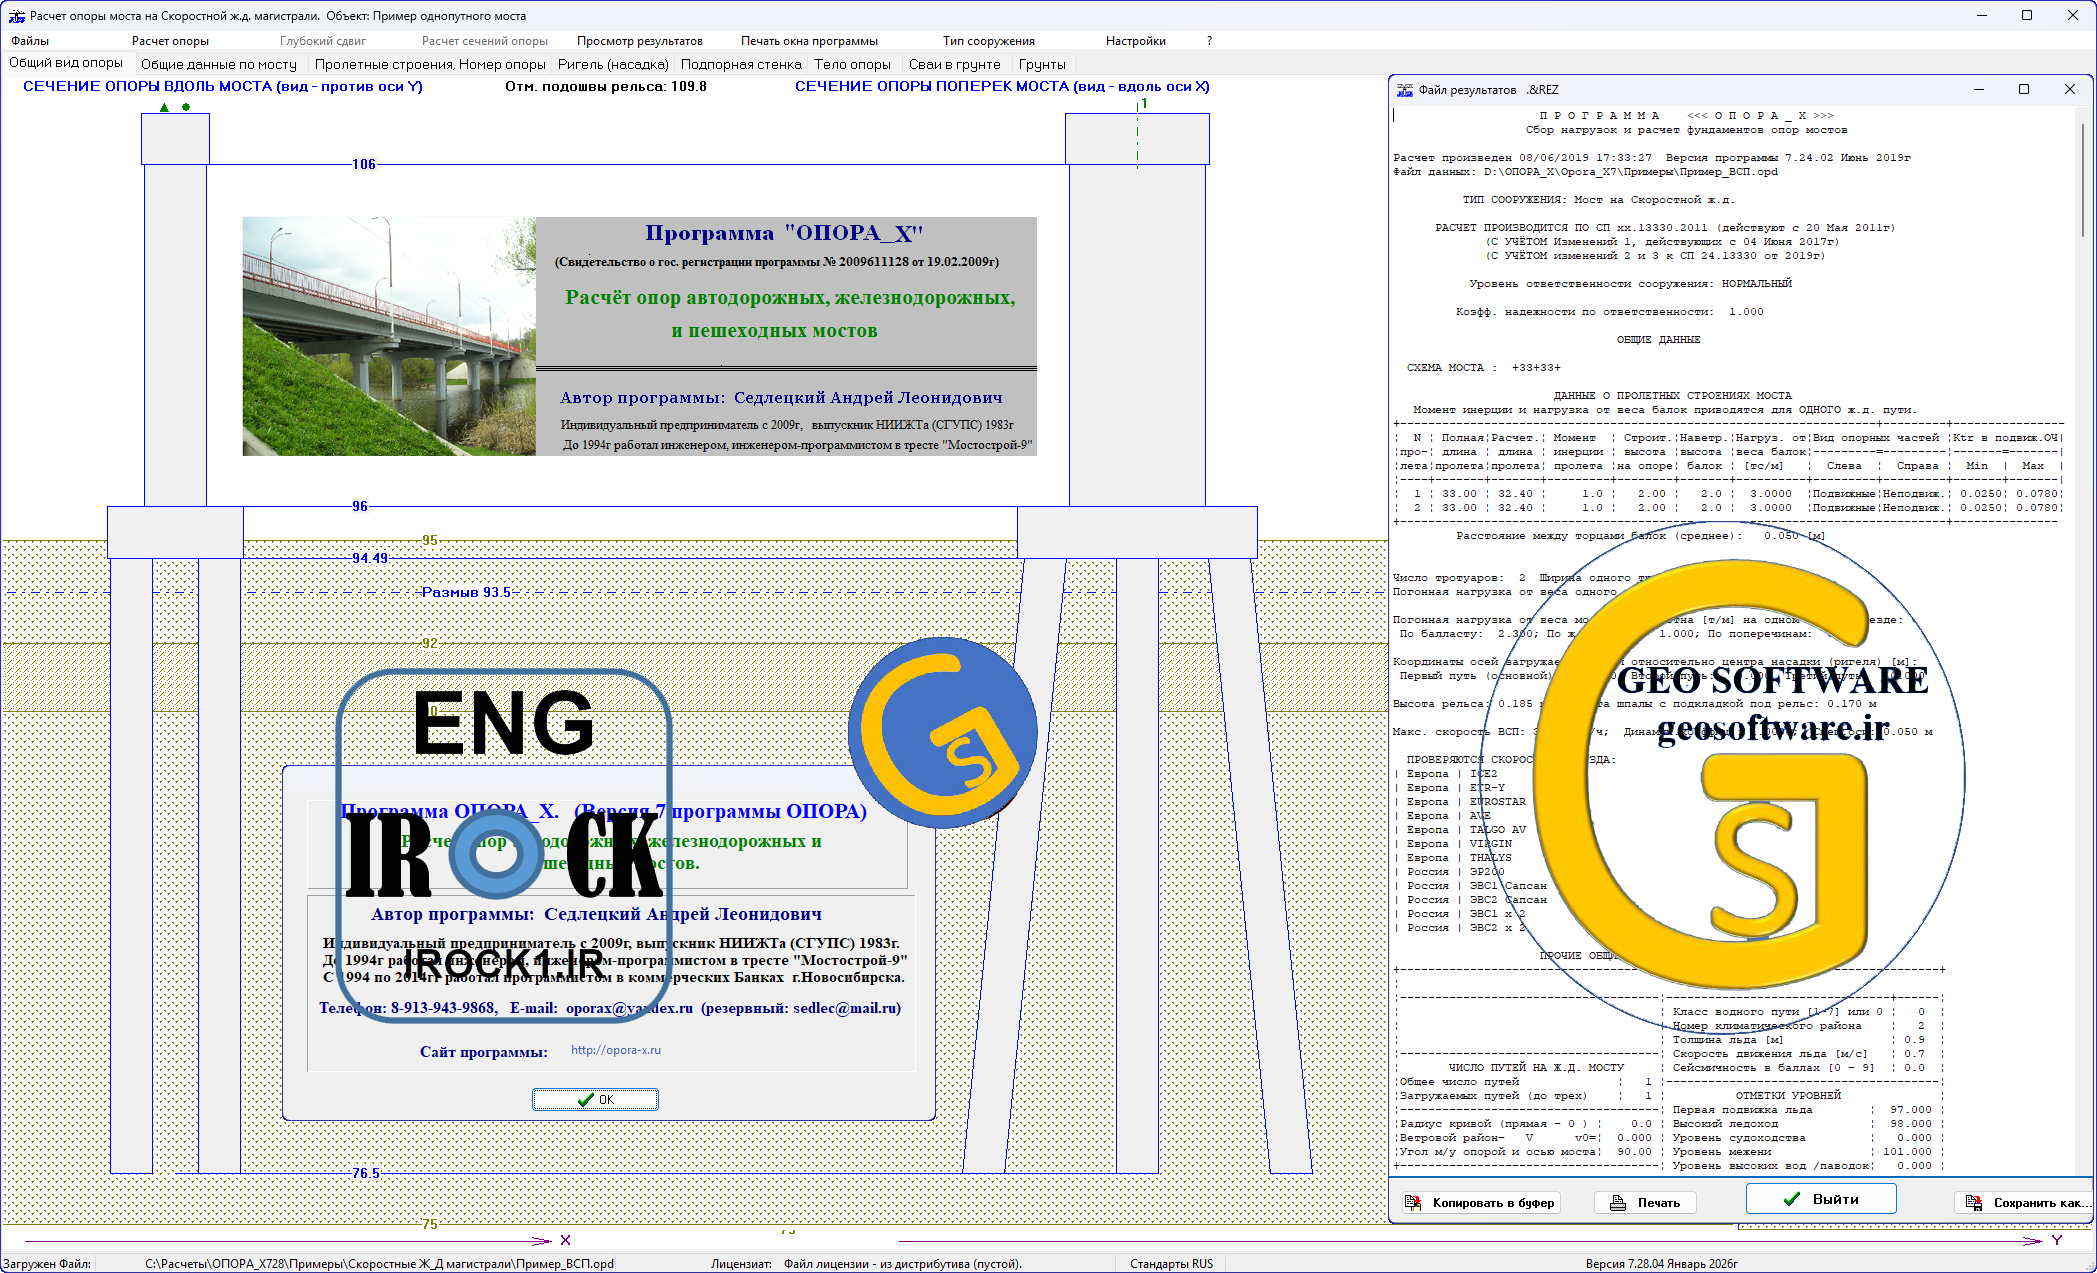
Task: Open the Тело опоры tab
Action: (852, 64)
